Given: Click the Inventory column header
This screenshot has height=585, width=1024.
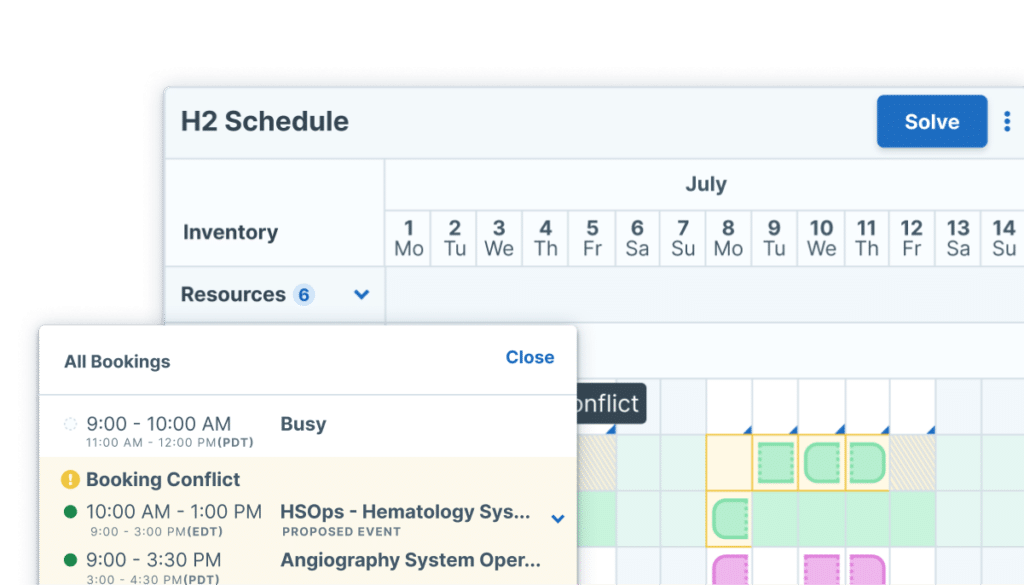Looking at the screenshot, I should pos(230,232).
